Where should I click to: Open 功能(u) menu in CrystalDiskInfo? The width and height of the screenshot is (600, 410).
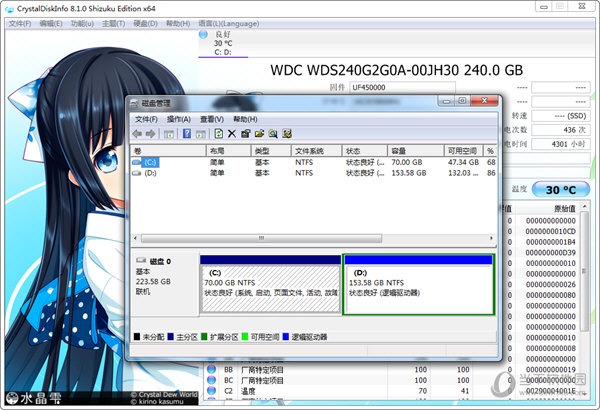[x=83, y=24]
